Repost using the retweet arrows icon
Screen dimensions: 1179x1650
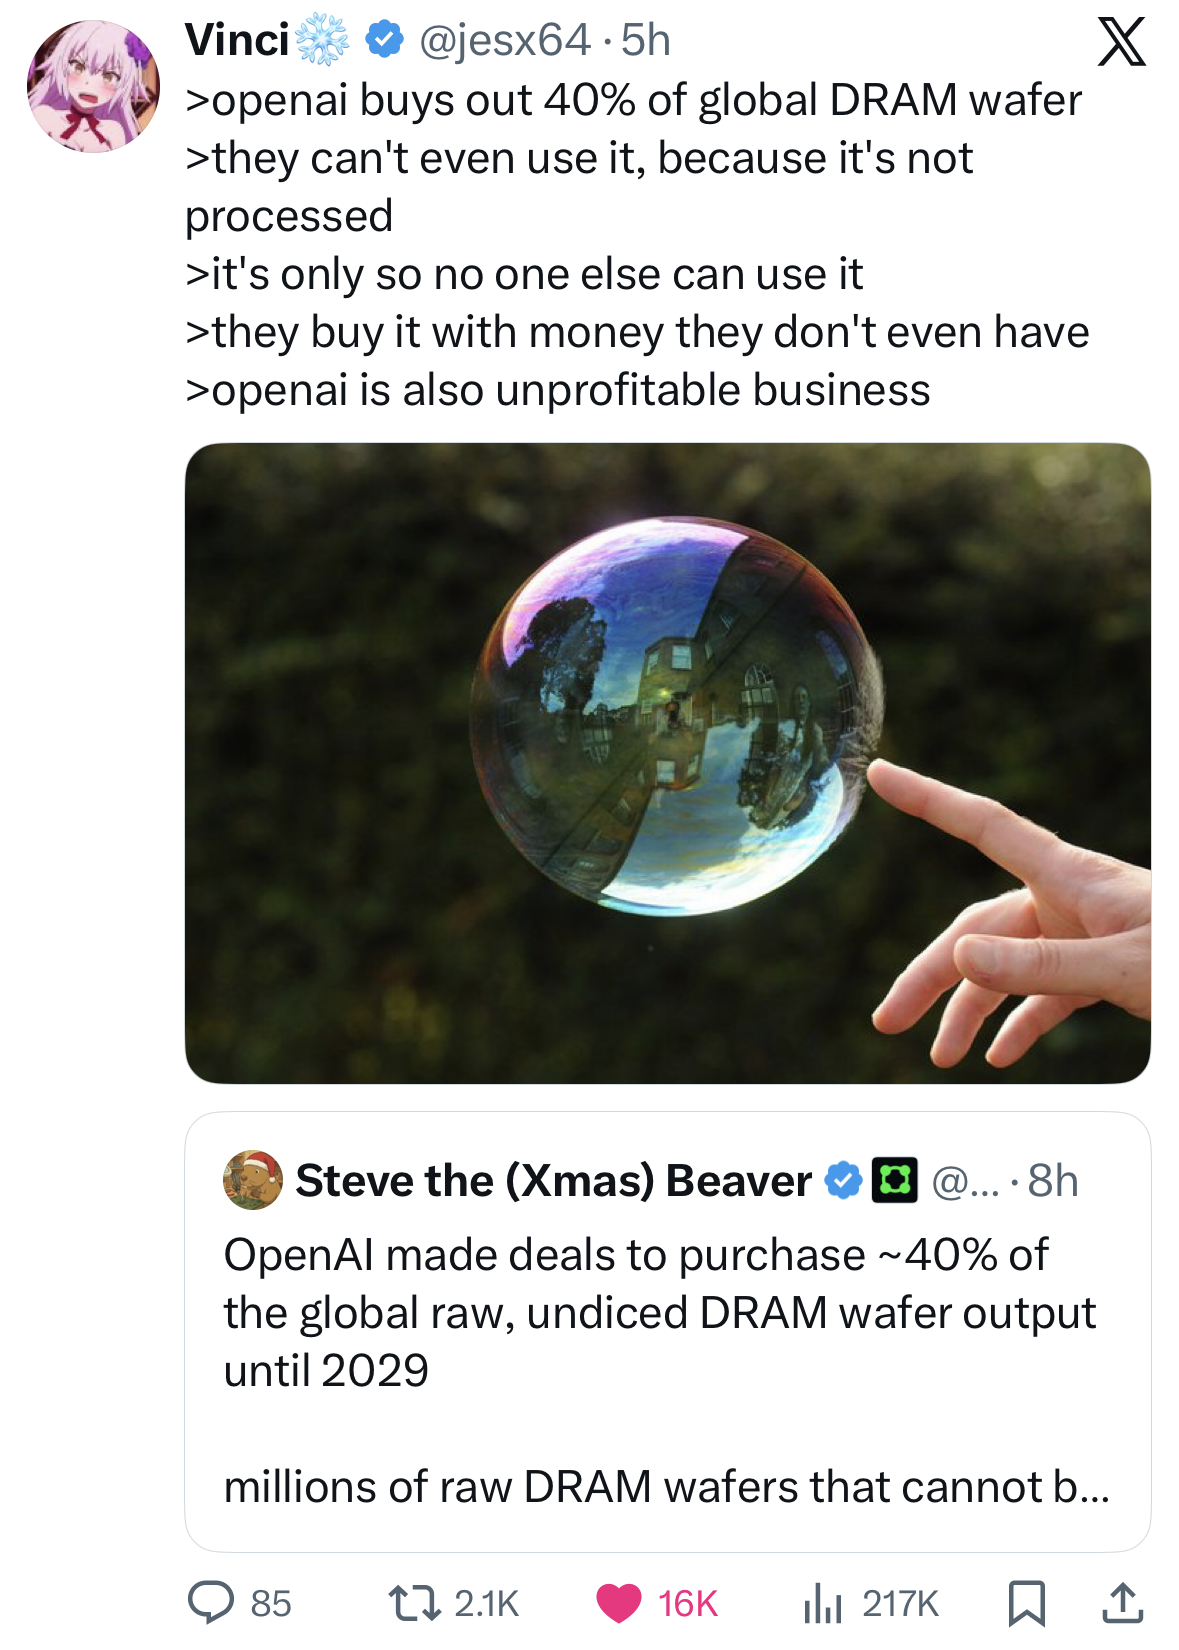click(x=413, y=1602)
